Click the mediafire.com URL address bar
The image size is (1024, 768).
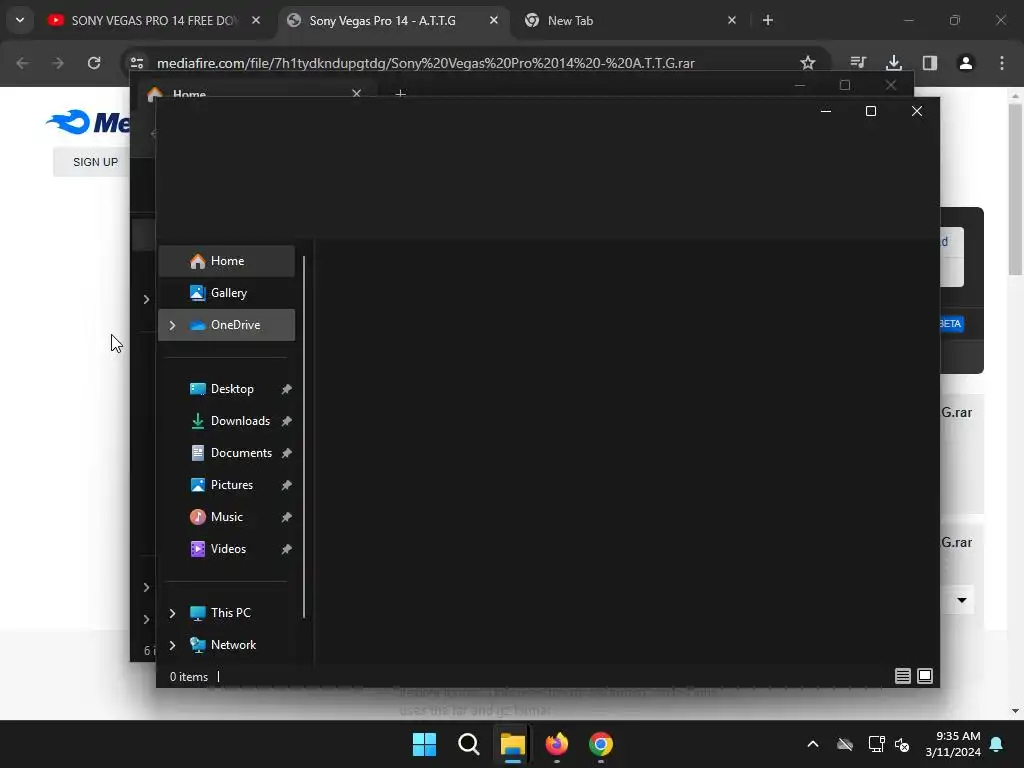(426, 63)
